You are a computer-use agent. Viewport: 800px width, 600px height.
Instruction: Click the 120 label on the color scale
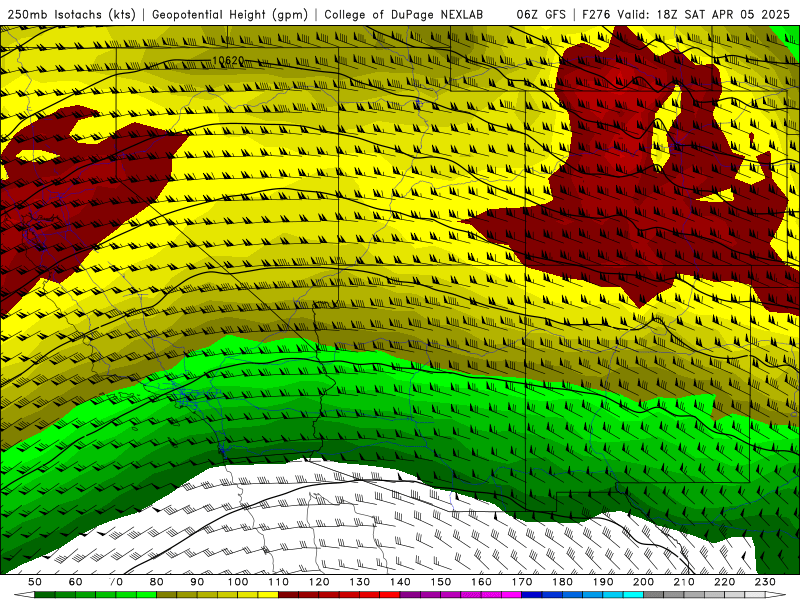tap(319, 582)
